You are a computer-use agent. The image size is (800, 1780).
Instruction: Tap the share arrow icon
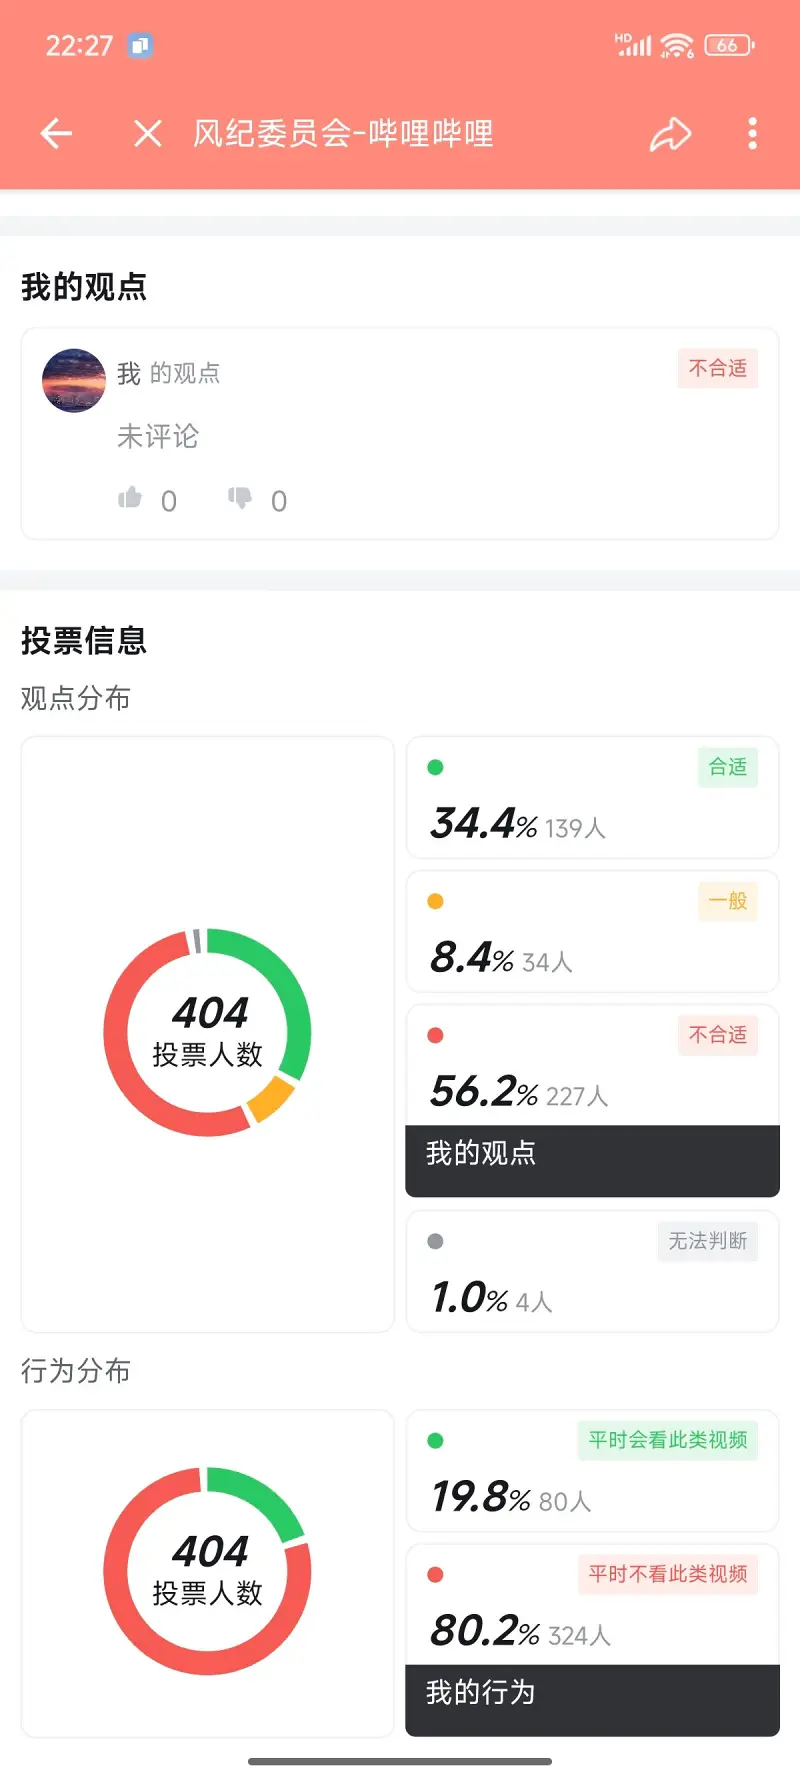point(670,134)
